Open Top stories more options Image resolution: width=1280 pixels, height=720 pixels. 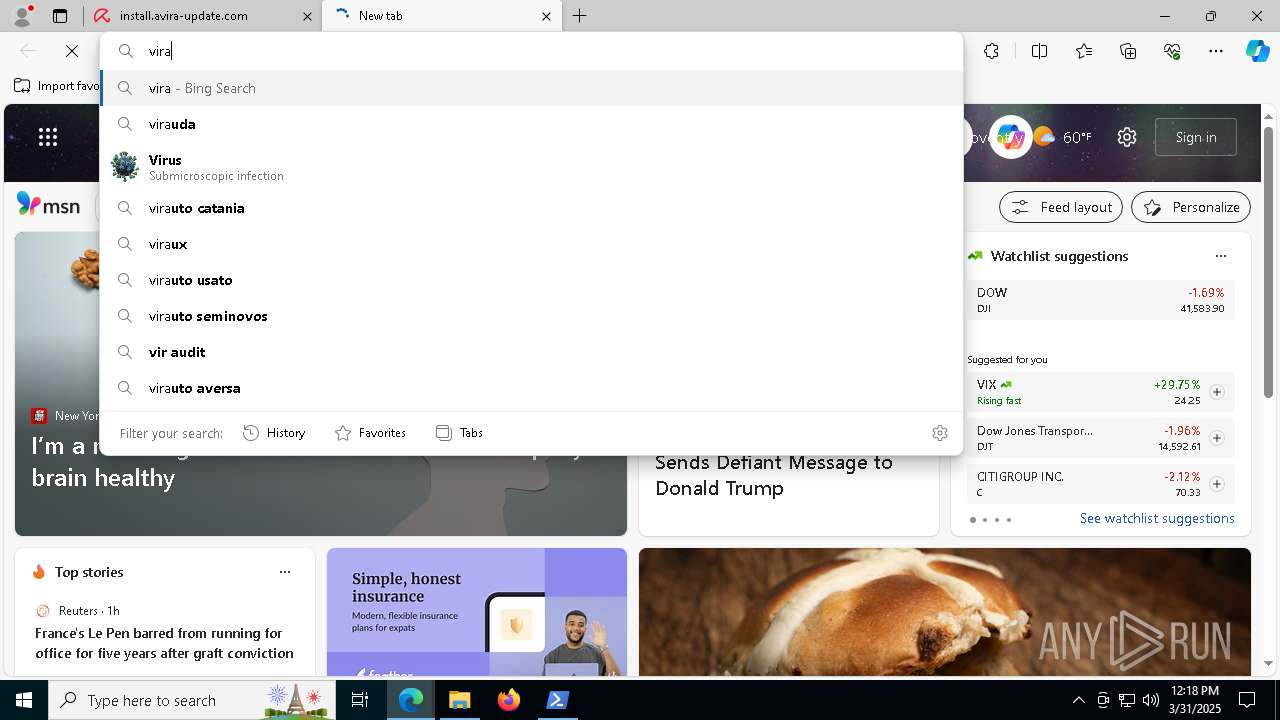coord(285,572)
